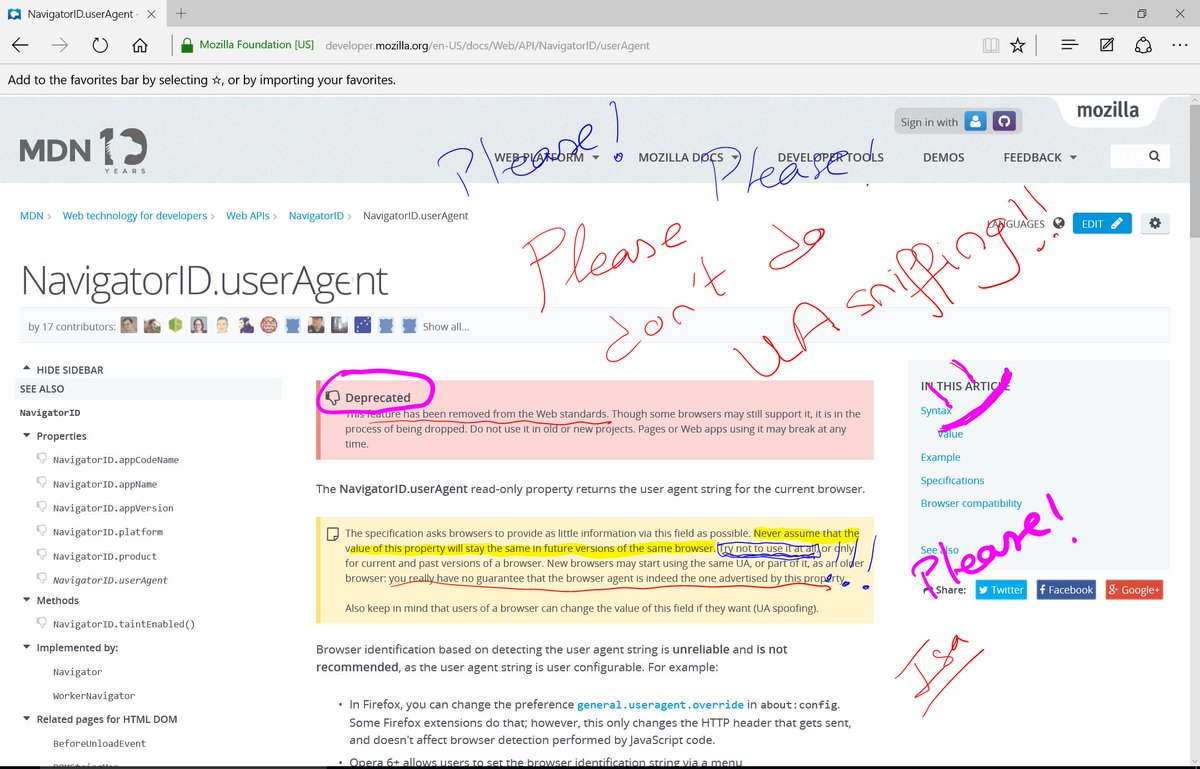1200x769 pixels.
Task: Click the EDIT button
Action: click(x=1102, y=224)
